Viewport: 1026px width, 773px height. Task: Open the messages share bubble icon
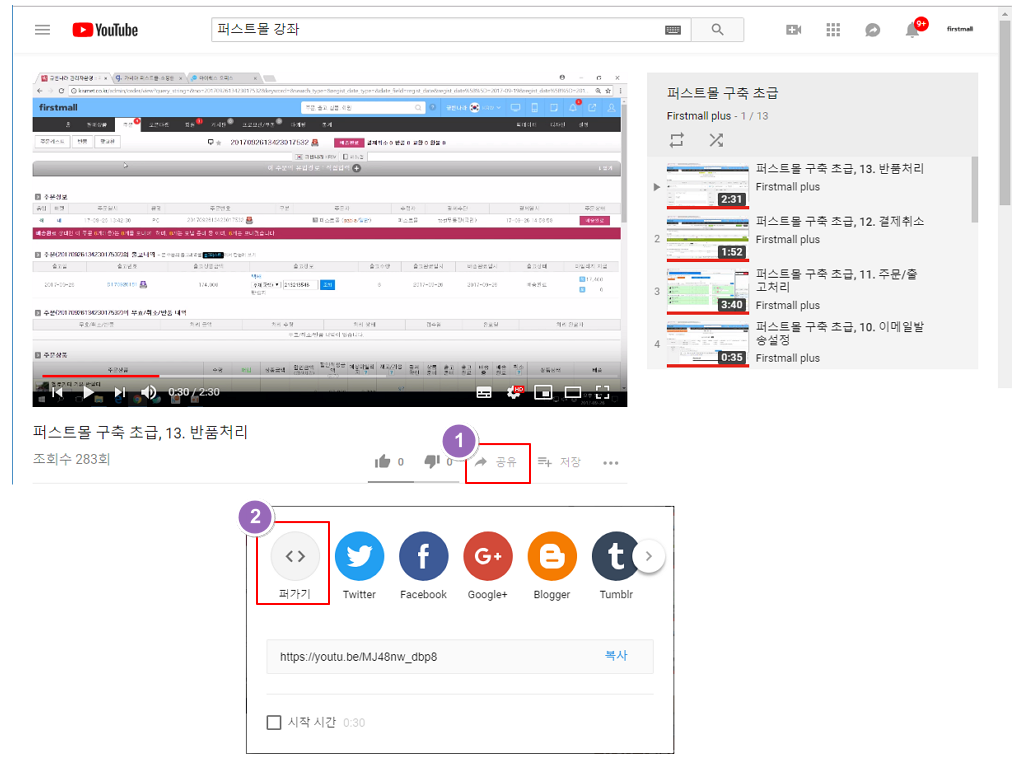(872, 30)
